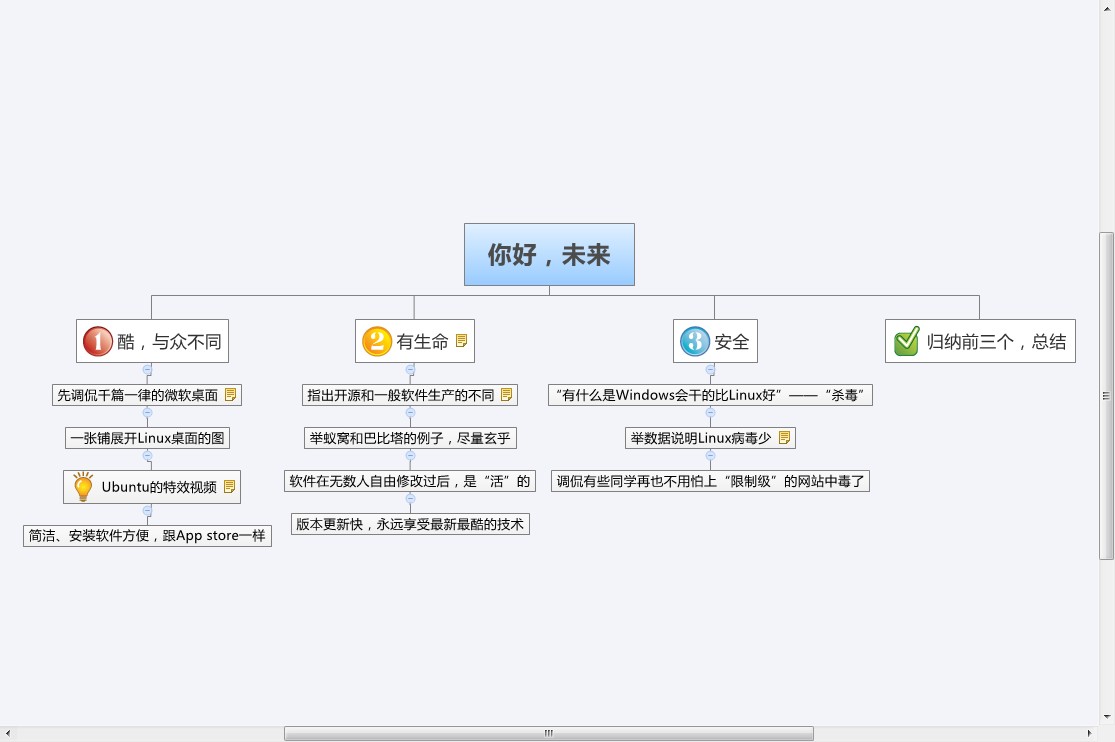Select subtopic 简洁、安装软件方便，跟App store一样

point(147,536)
